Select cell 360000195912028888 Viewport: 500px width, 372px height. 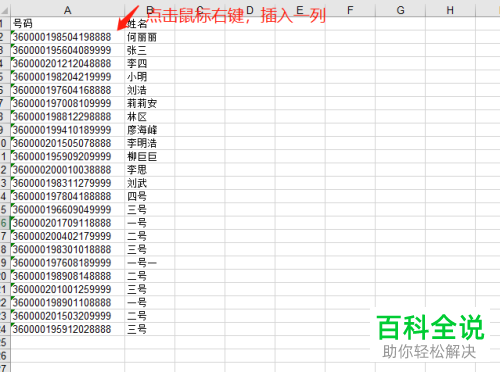pyautogui.click(x=67, y=329)
